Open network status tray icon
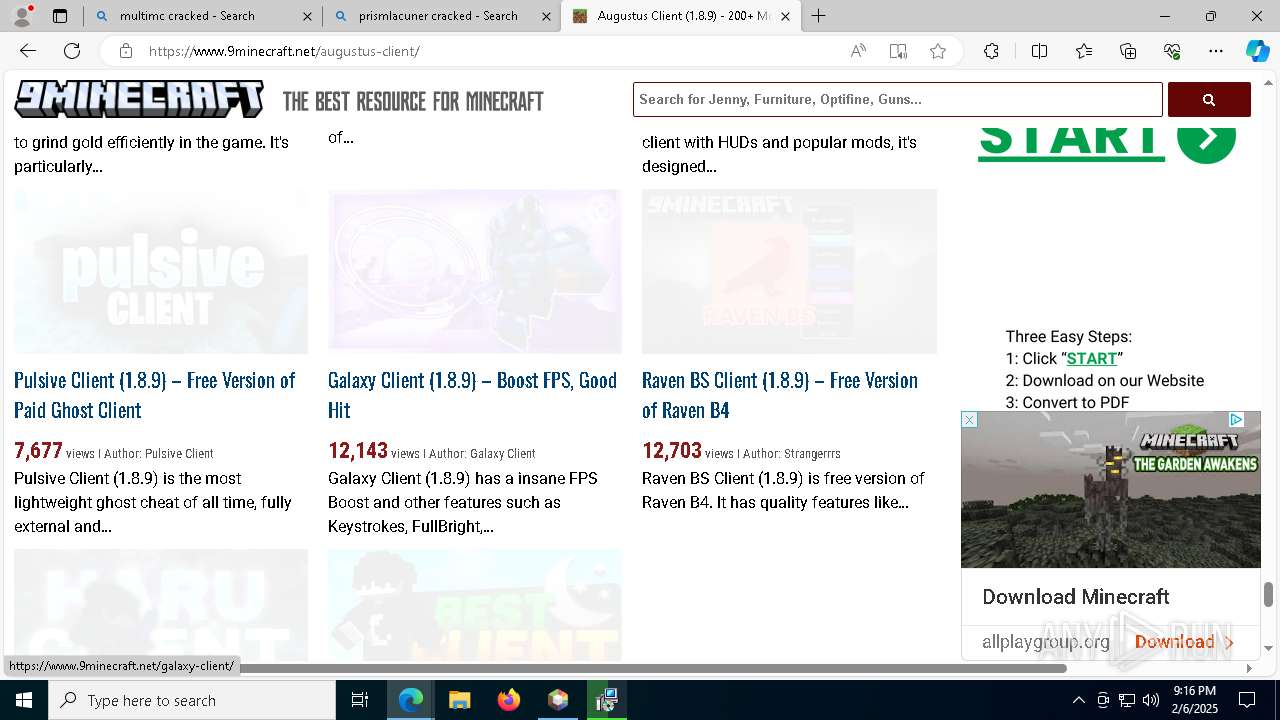This screenshot has height=720, width=1280. 1127,700
